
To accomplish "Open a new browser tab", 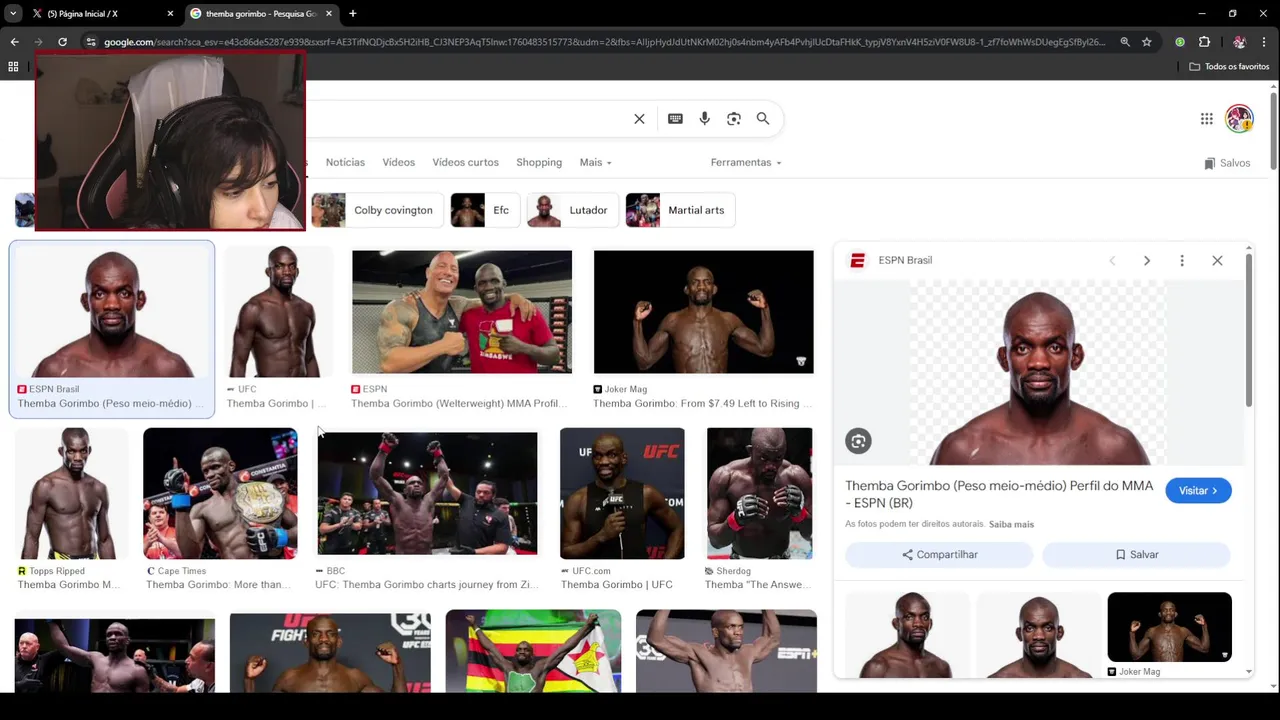I will 352,13.
